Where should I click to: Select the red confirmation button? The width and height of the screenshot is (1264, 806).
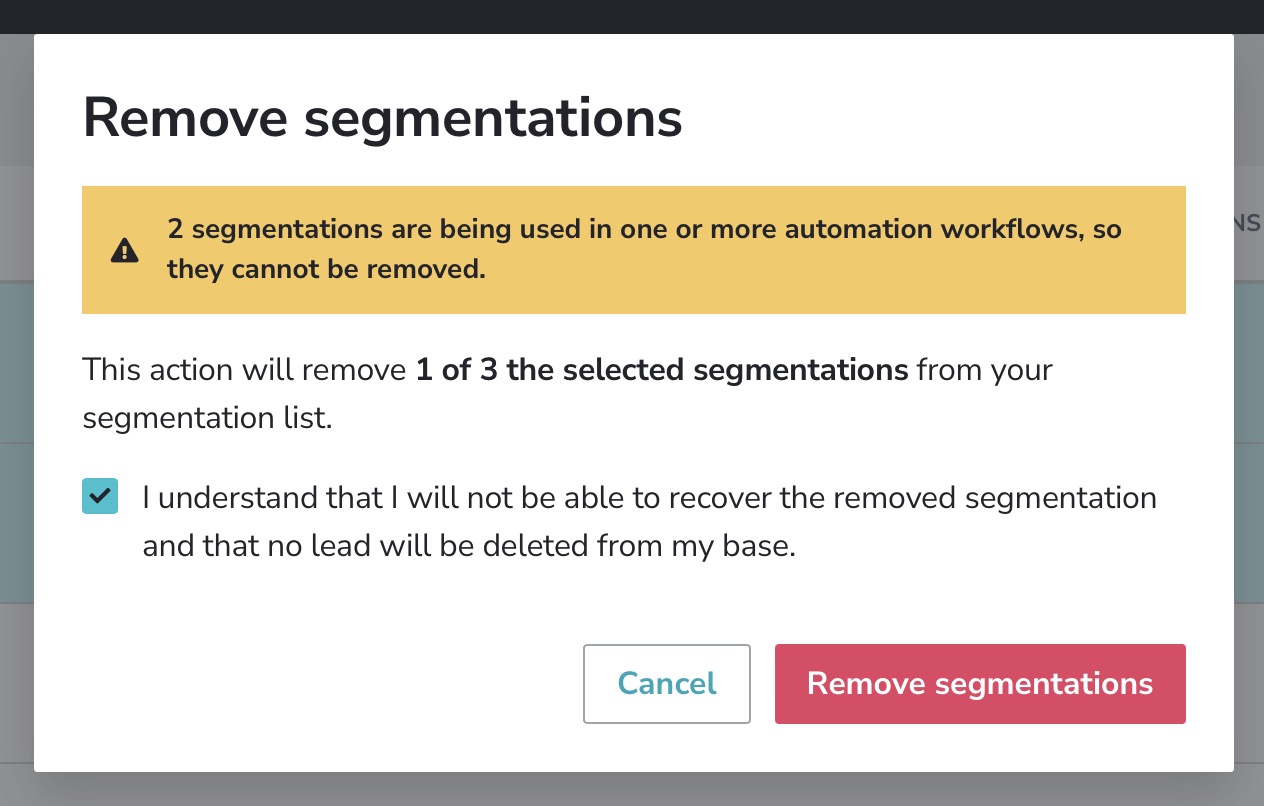[x=979, y=683]
